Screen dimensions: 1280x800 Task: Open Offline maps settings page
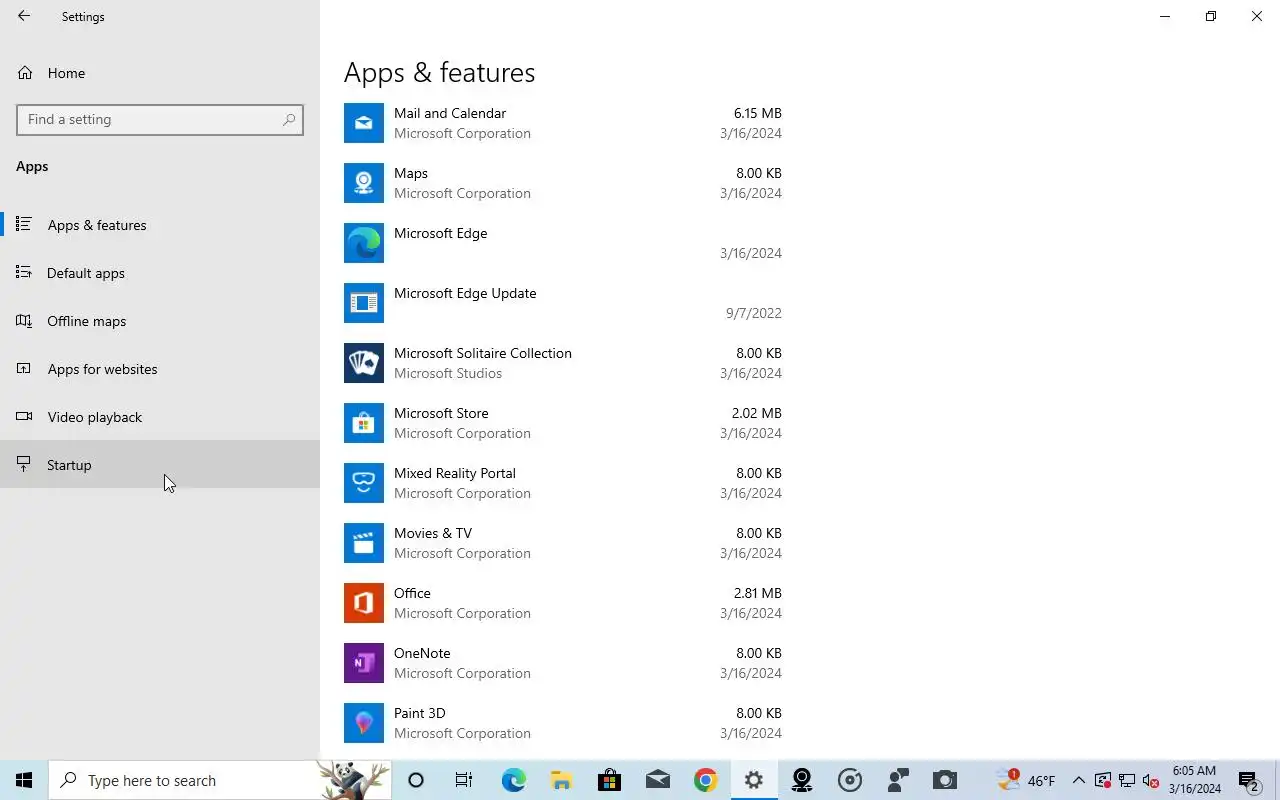pos(160,321)
